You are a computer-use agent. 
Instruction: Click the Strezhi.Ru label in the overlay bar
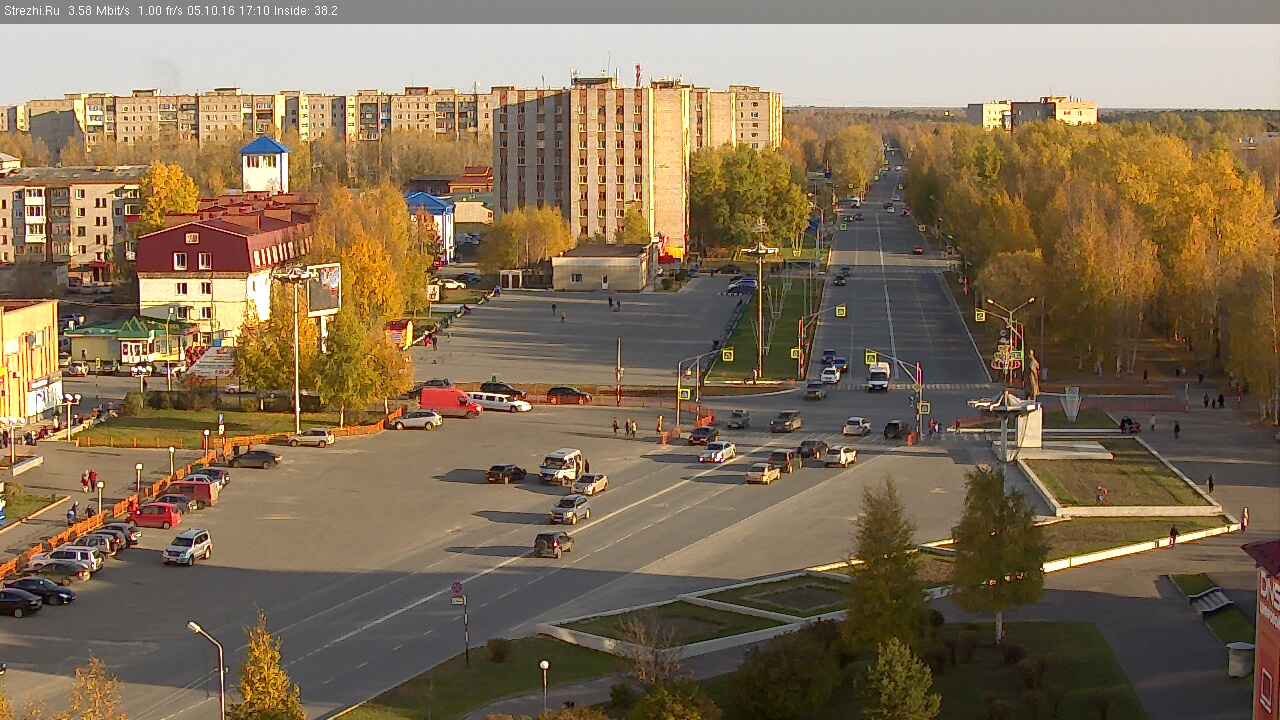tap(31, 11)
